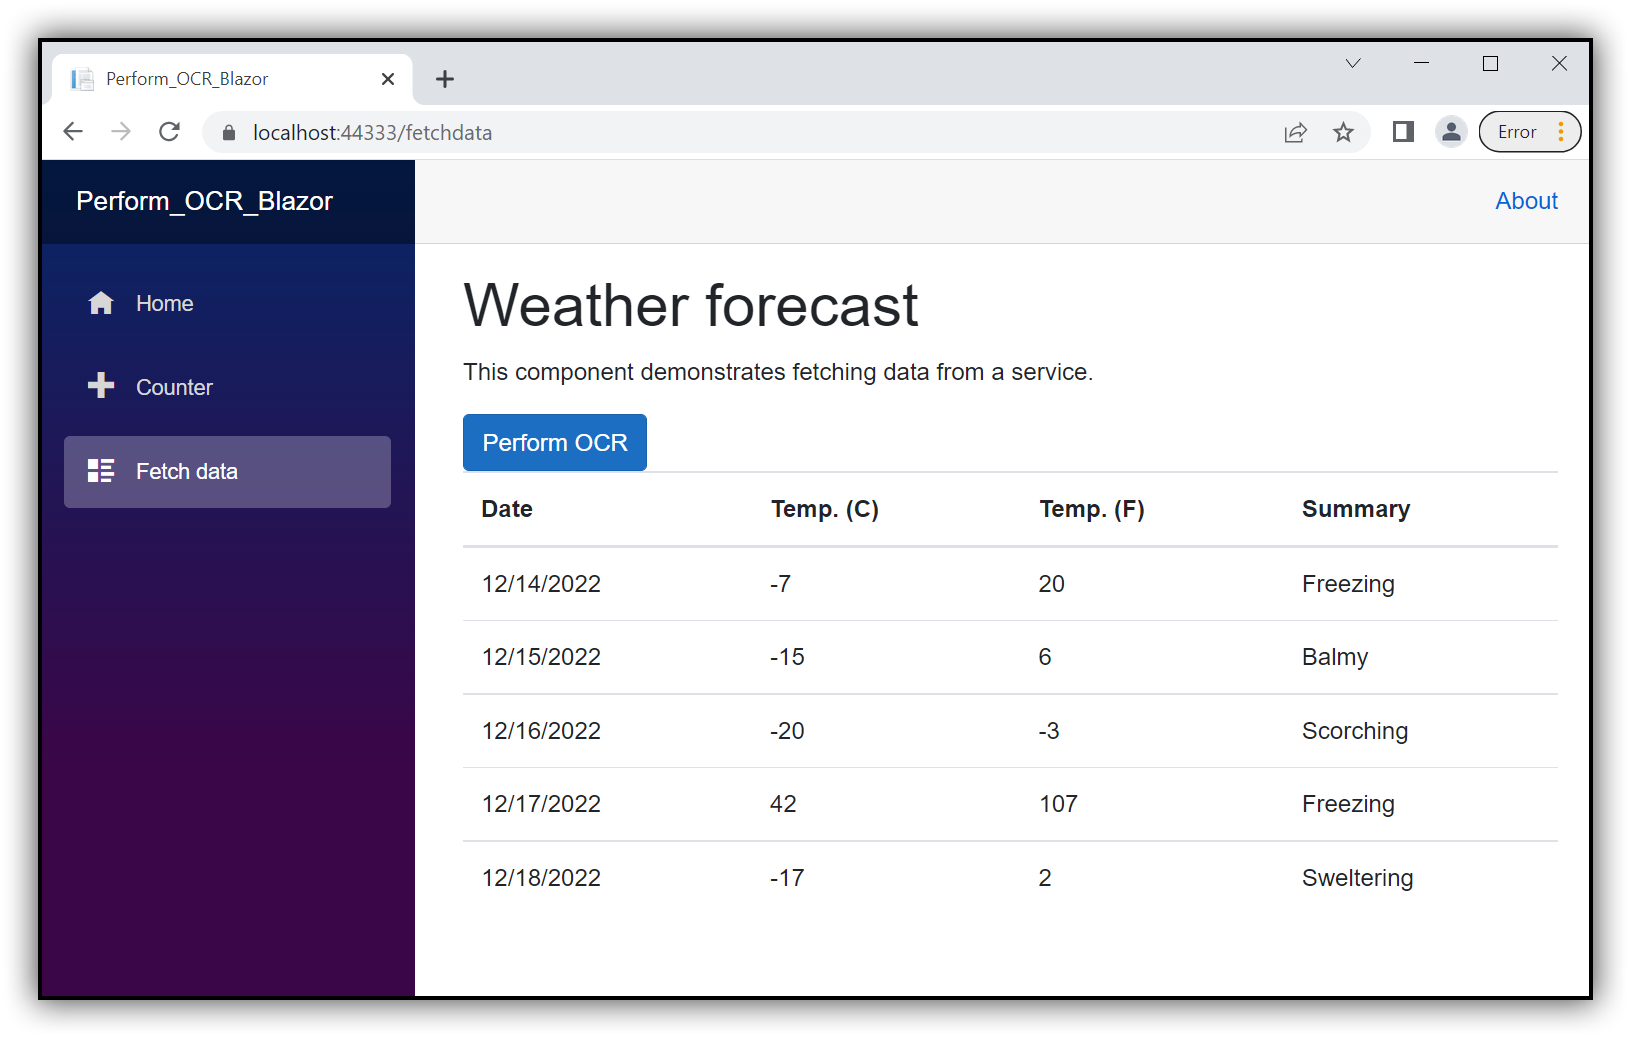Select the Home icon in sidebar
The image size is (1631, 1038).
click(101, 303)
